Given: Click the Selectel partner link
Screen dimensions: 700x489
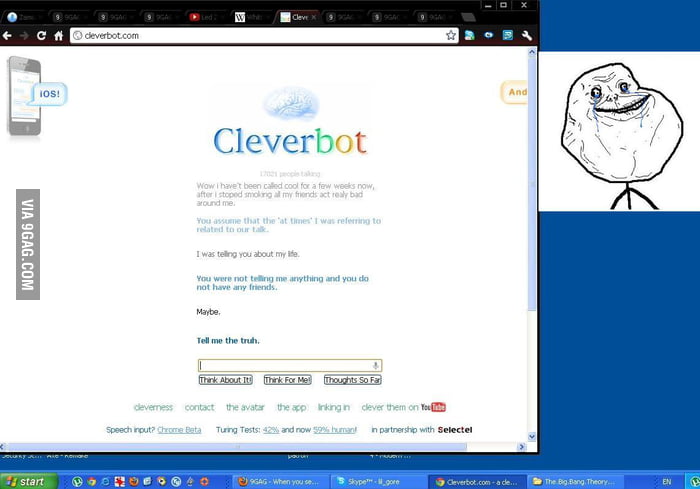Looking at the screenshot, I should pyautogui.click(x=455, y=430).
